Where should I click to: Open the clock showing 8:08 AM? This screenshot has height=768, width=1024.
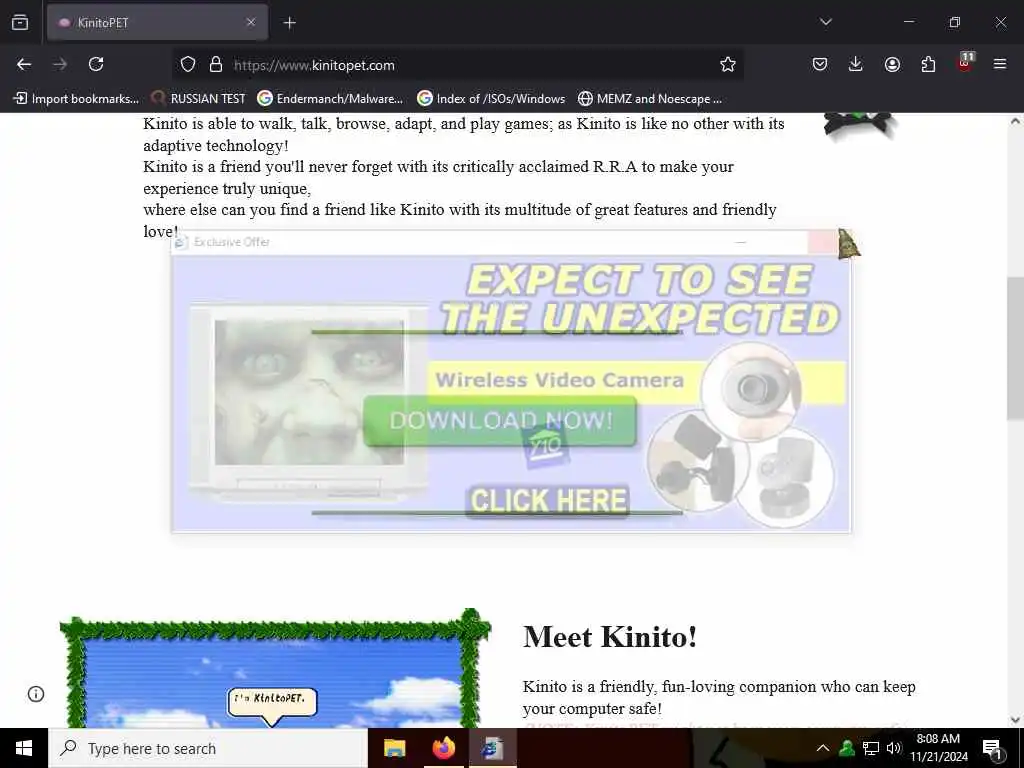(938, 748)
